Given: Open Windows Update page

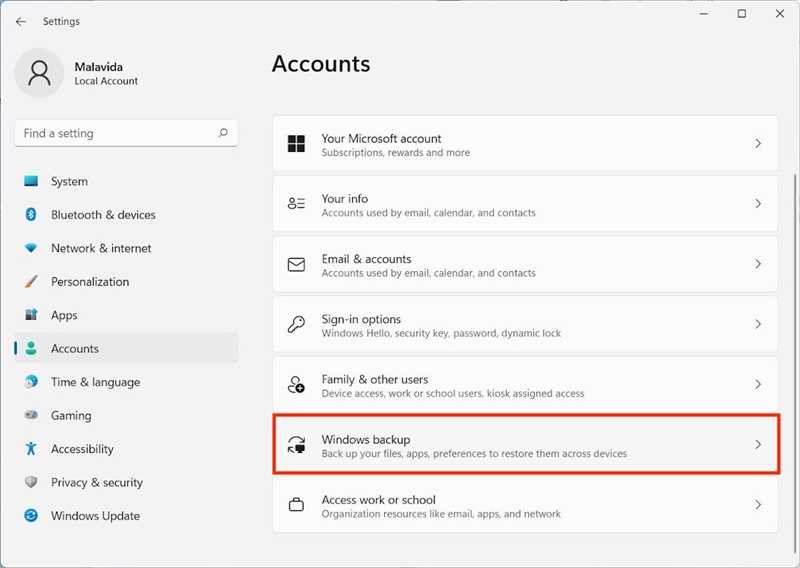Looking at the screenshot, I should pyautogui.click(x=95, y=516).
